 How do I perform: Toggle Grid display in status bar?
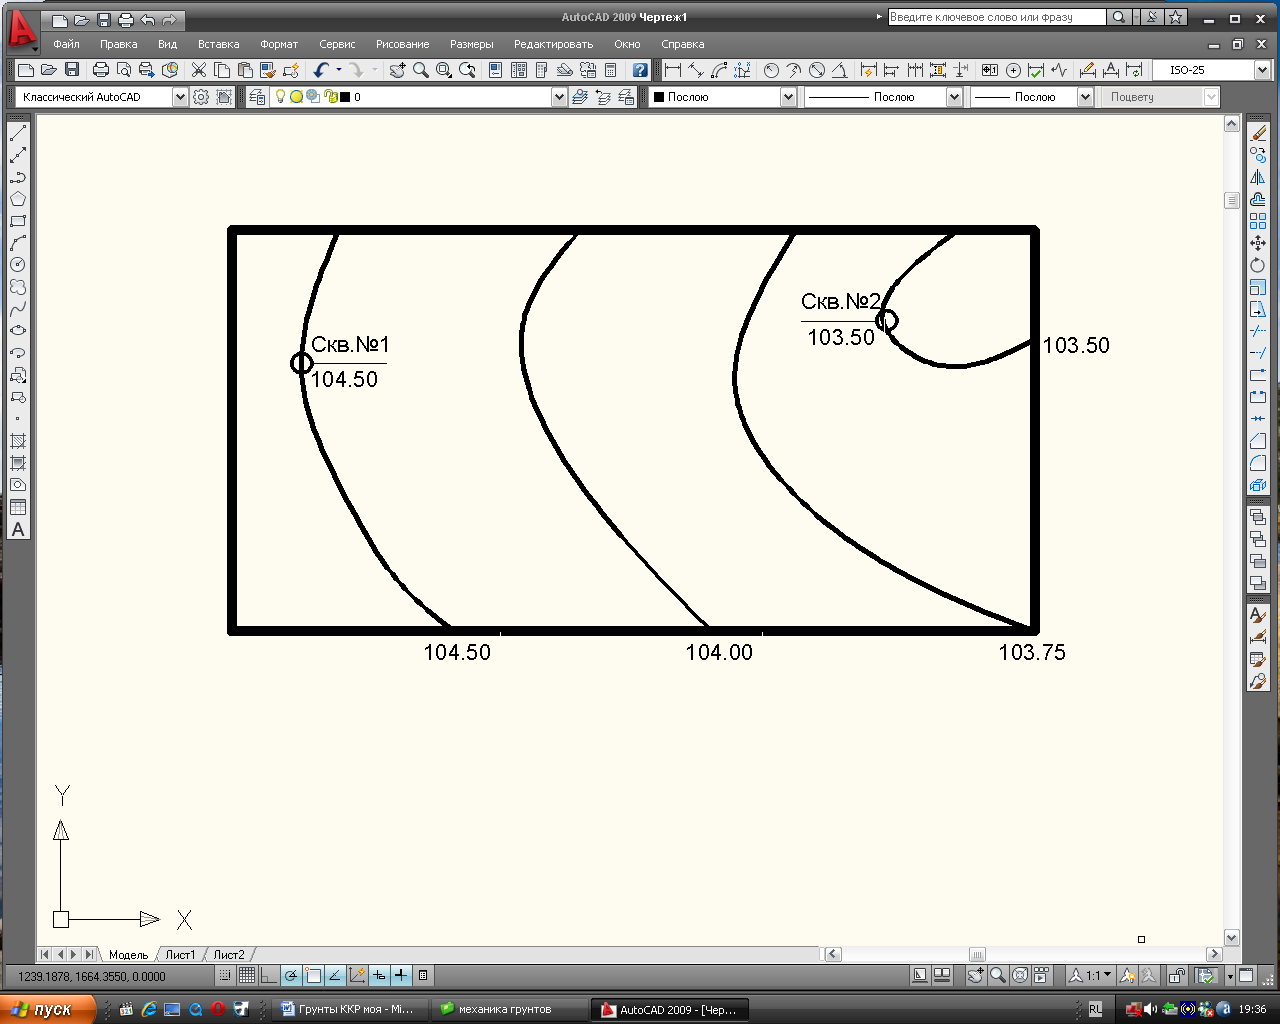[x=247, y=976]
